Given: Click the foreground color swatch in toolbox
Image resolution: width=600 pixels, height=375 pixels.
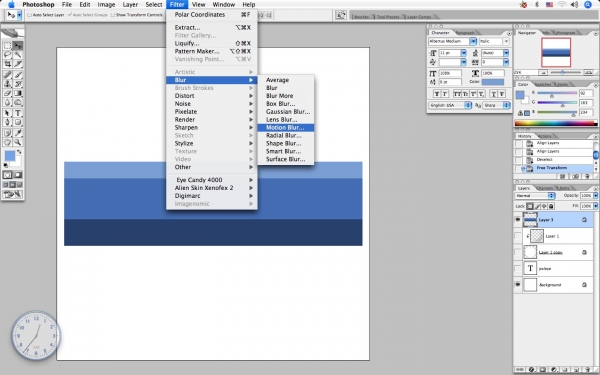Looking at the screenshot, I should pyautogui.click(x=10, y=156).
